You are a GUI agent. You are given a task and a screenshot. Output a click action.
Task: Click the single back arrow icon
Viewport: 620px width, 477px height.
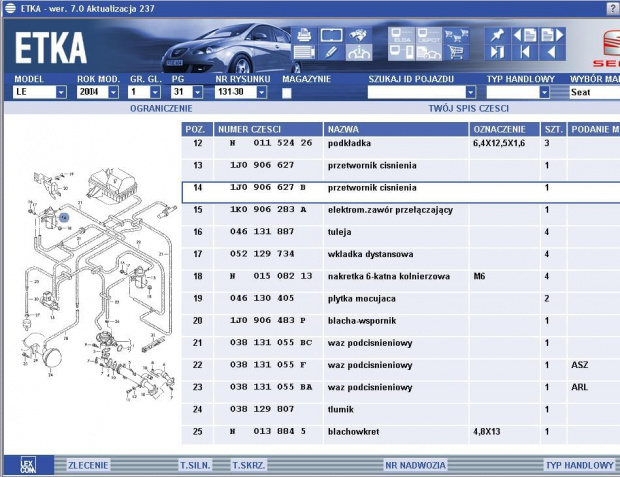[552, 52]
